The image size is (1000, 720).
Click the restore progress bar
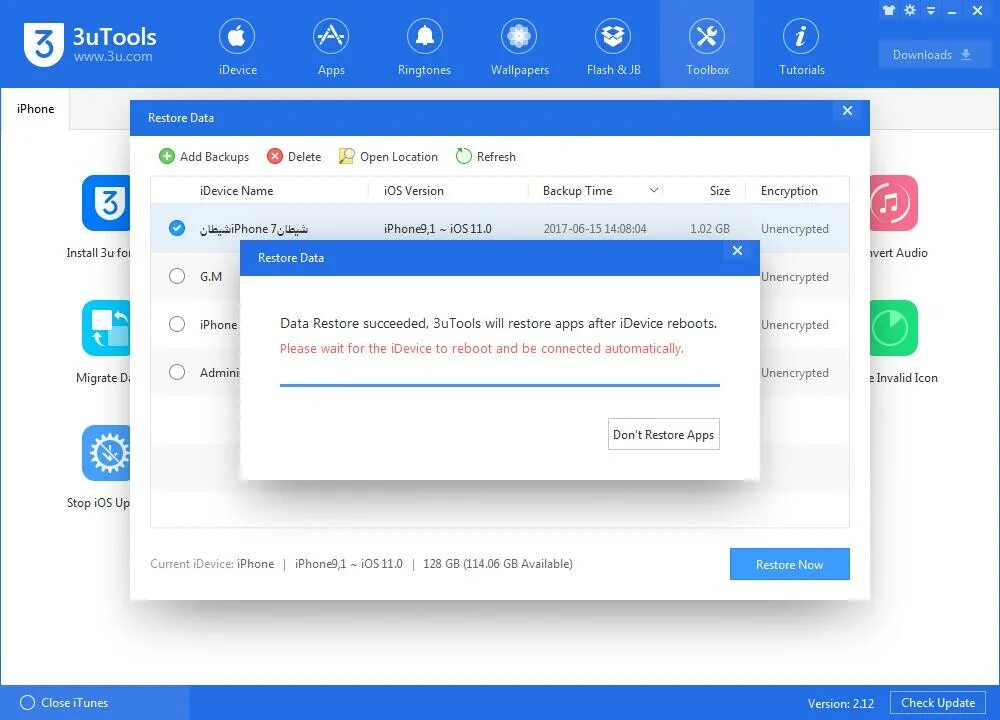(500, 385)
